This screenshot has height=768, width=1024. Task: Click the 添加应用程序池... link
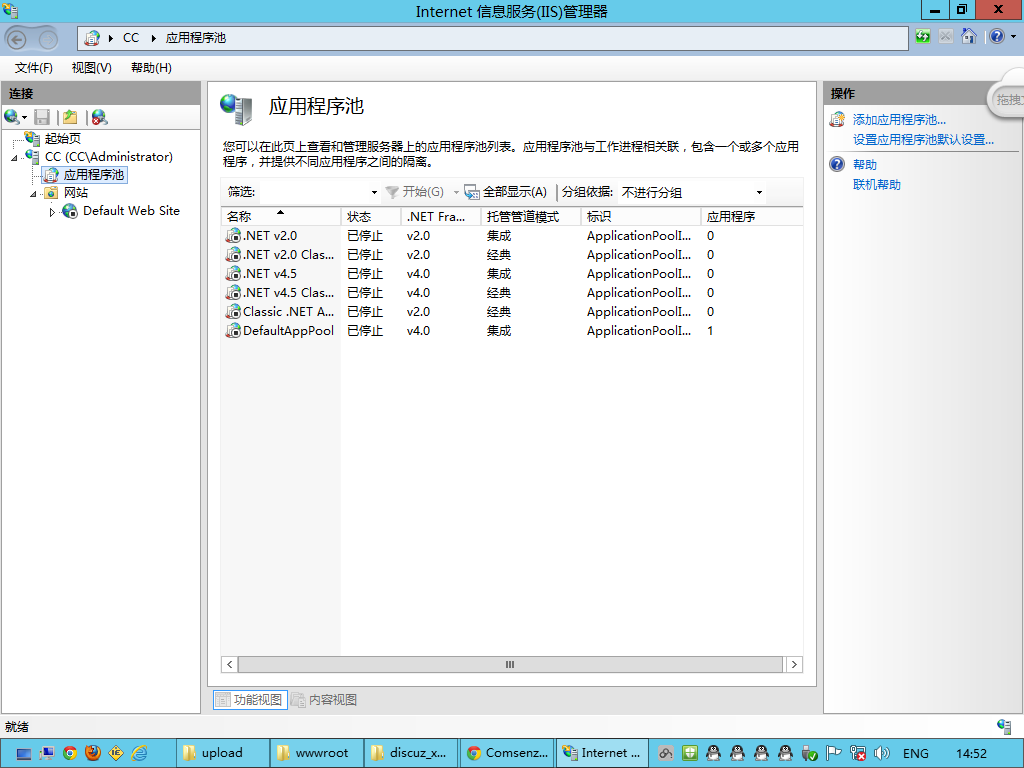point(899,120)
